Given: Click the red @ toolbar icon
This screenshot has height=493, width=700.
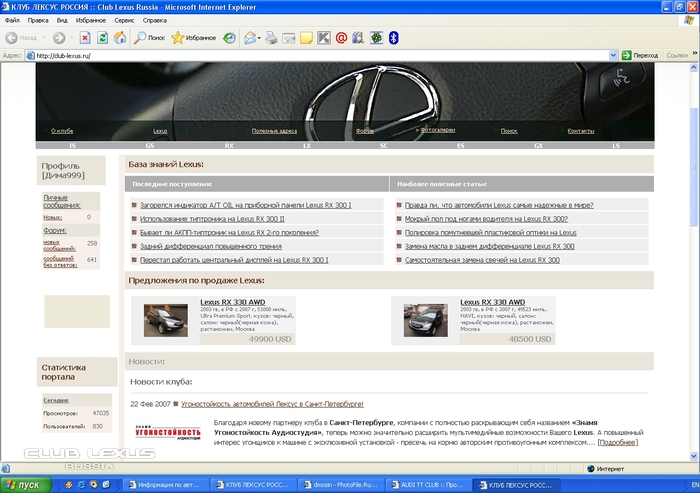Looking at the screenshot, I should coord(341,38).
